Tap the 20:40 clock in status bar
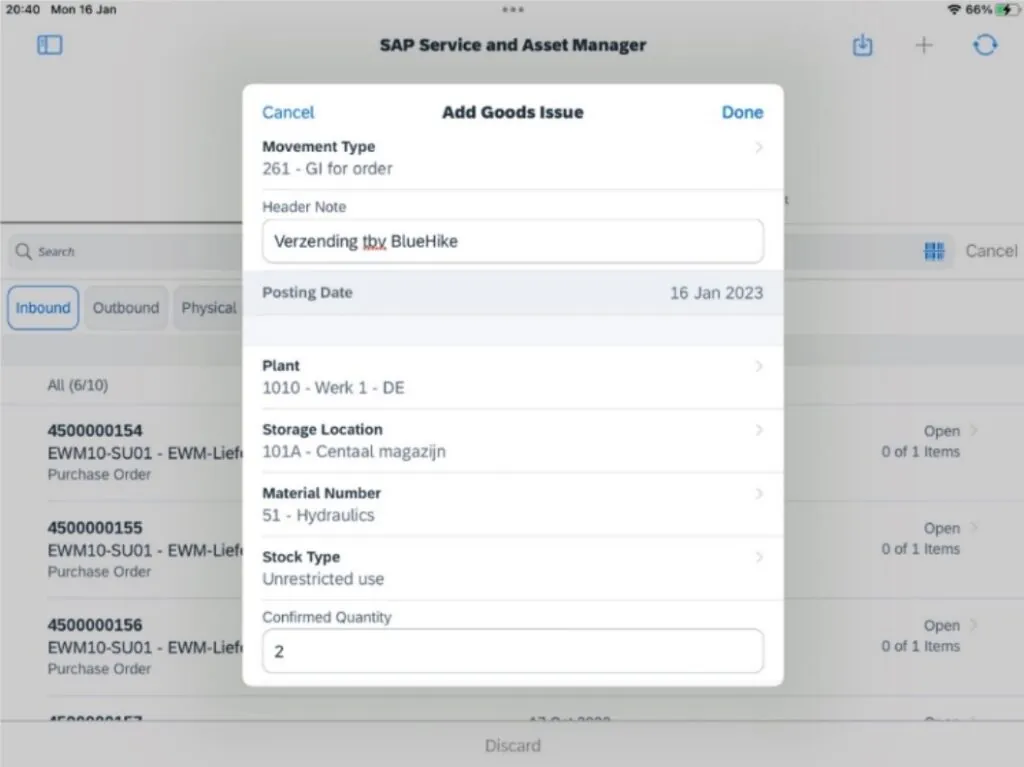 point(23,10)
